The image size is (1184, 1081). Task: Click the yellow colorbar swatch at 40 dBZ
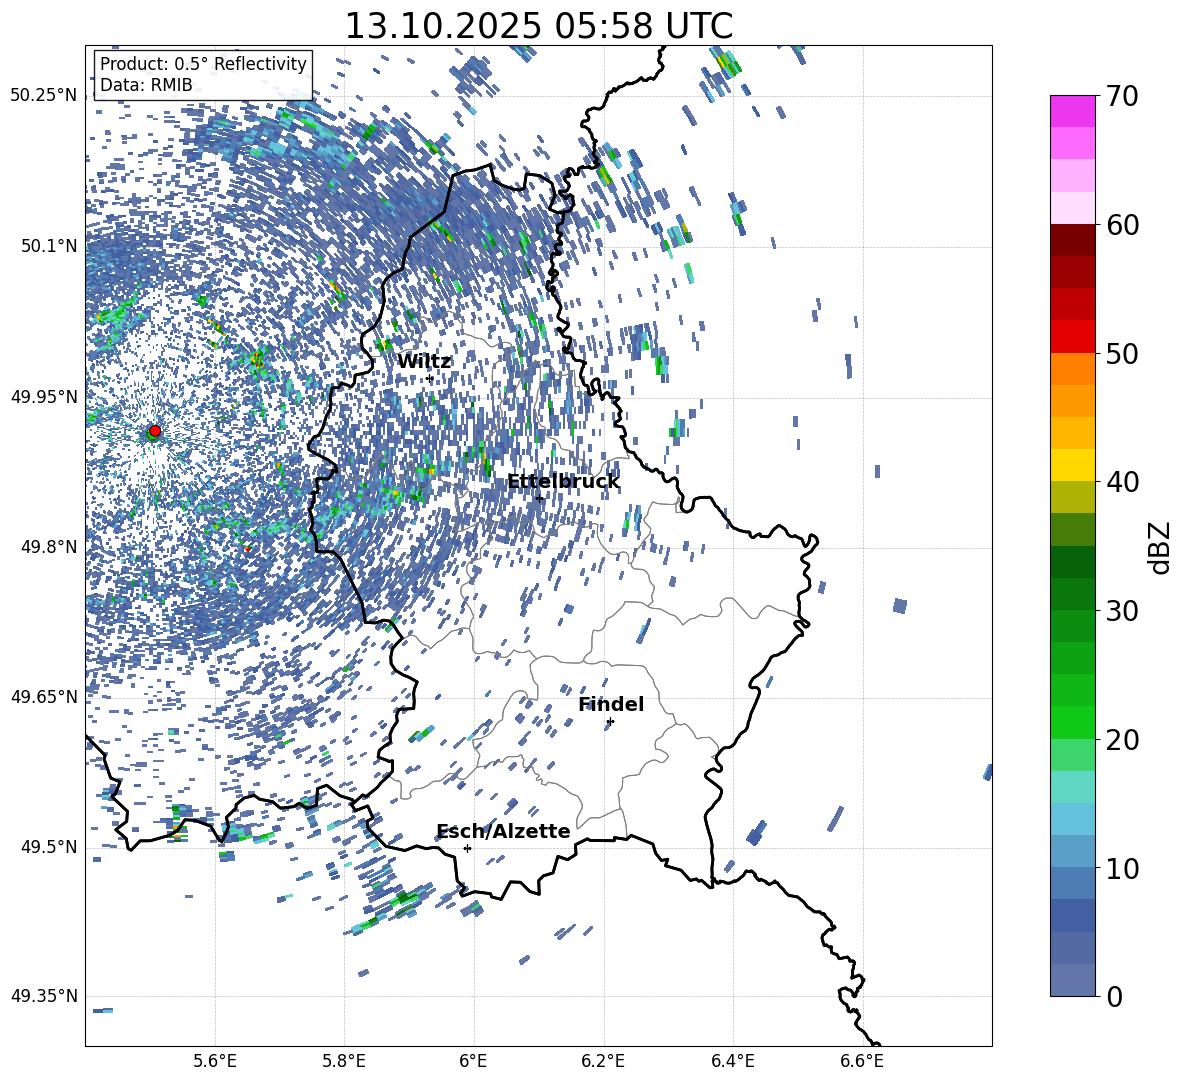[x=1072, y=465]
